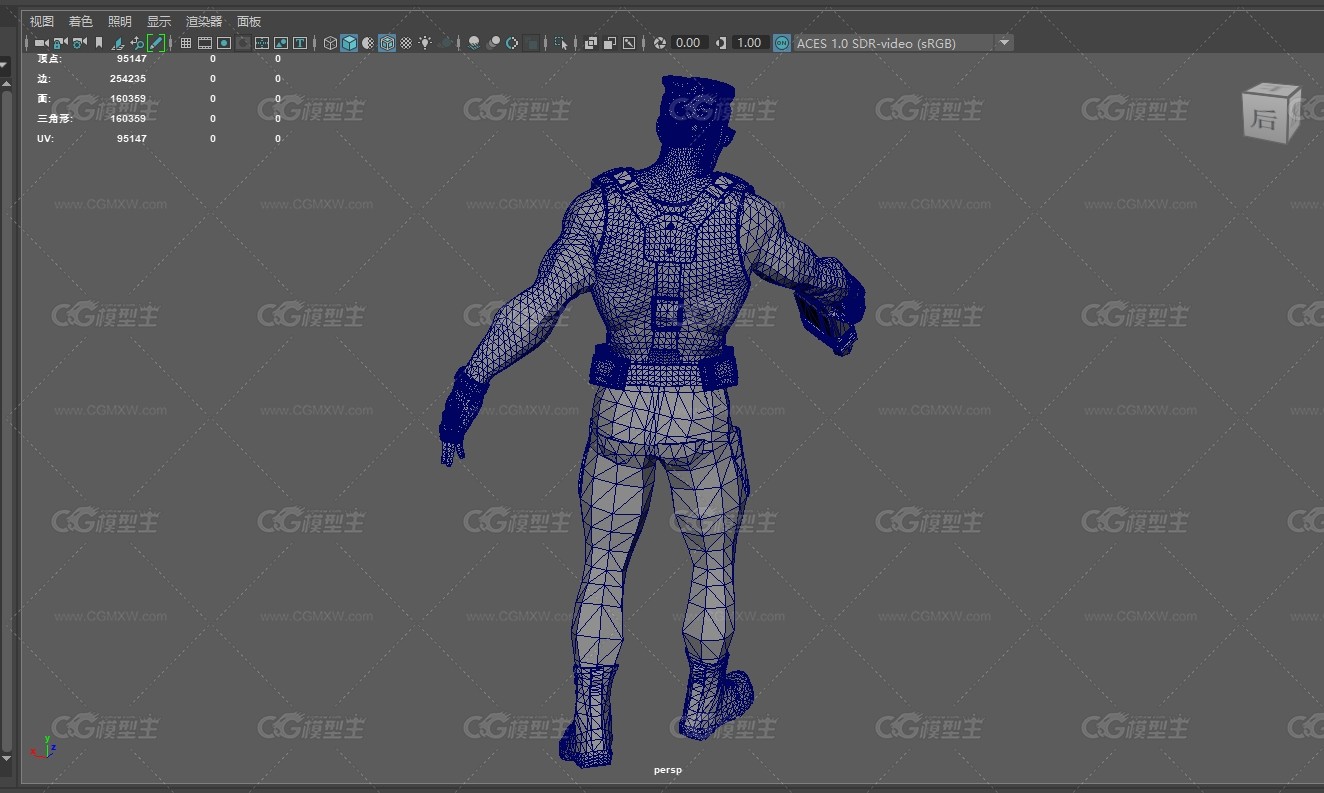Click the 面 count 160359
1324x793 pixels.
[x=128, y=99]
